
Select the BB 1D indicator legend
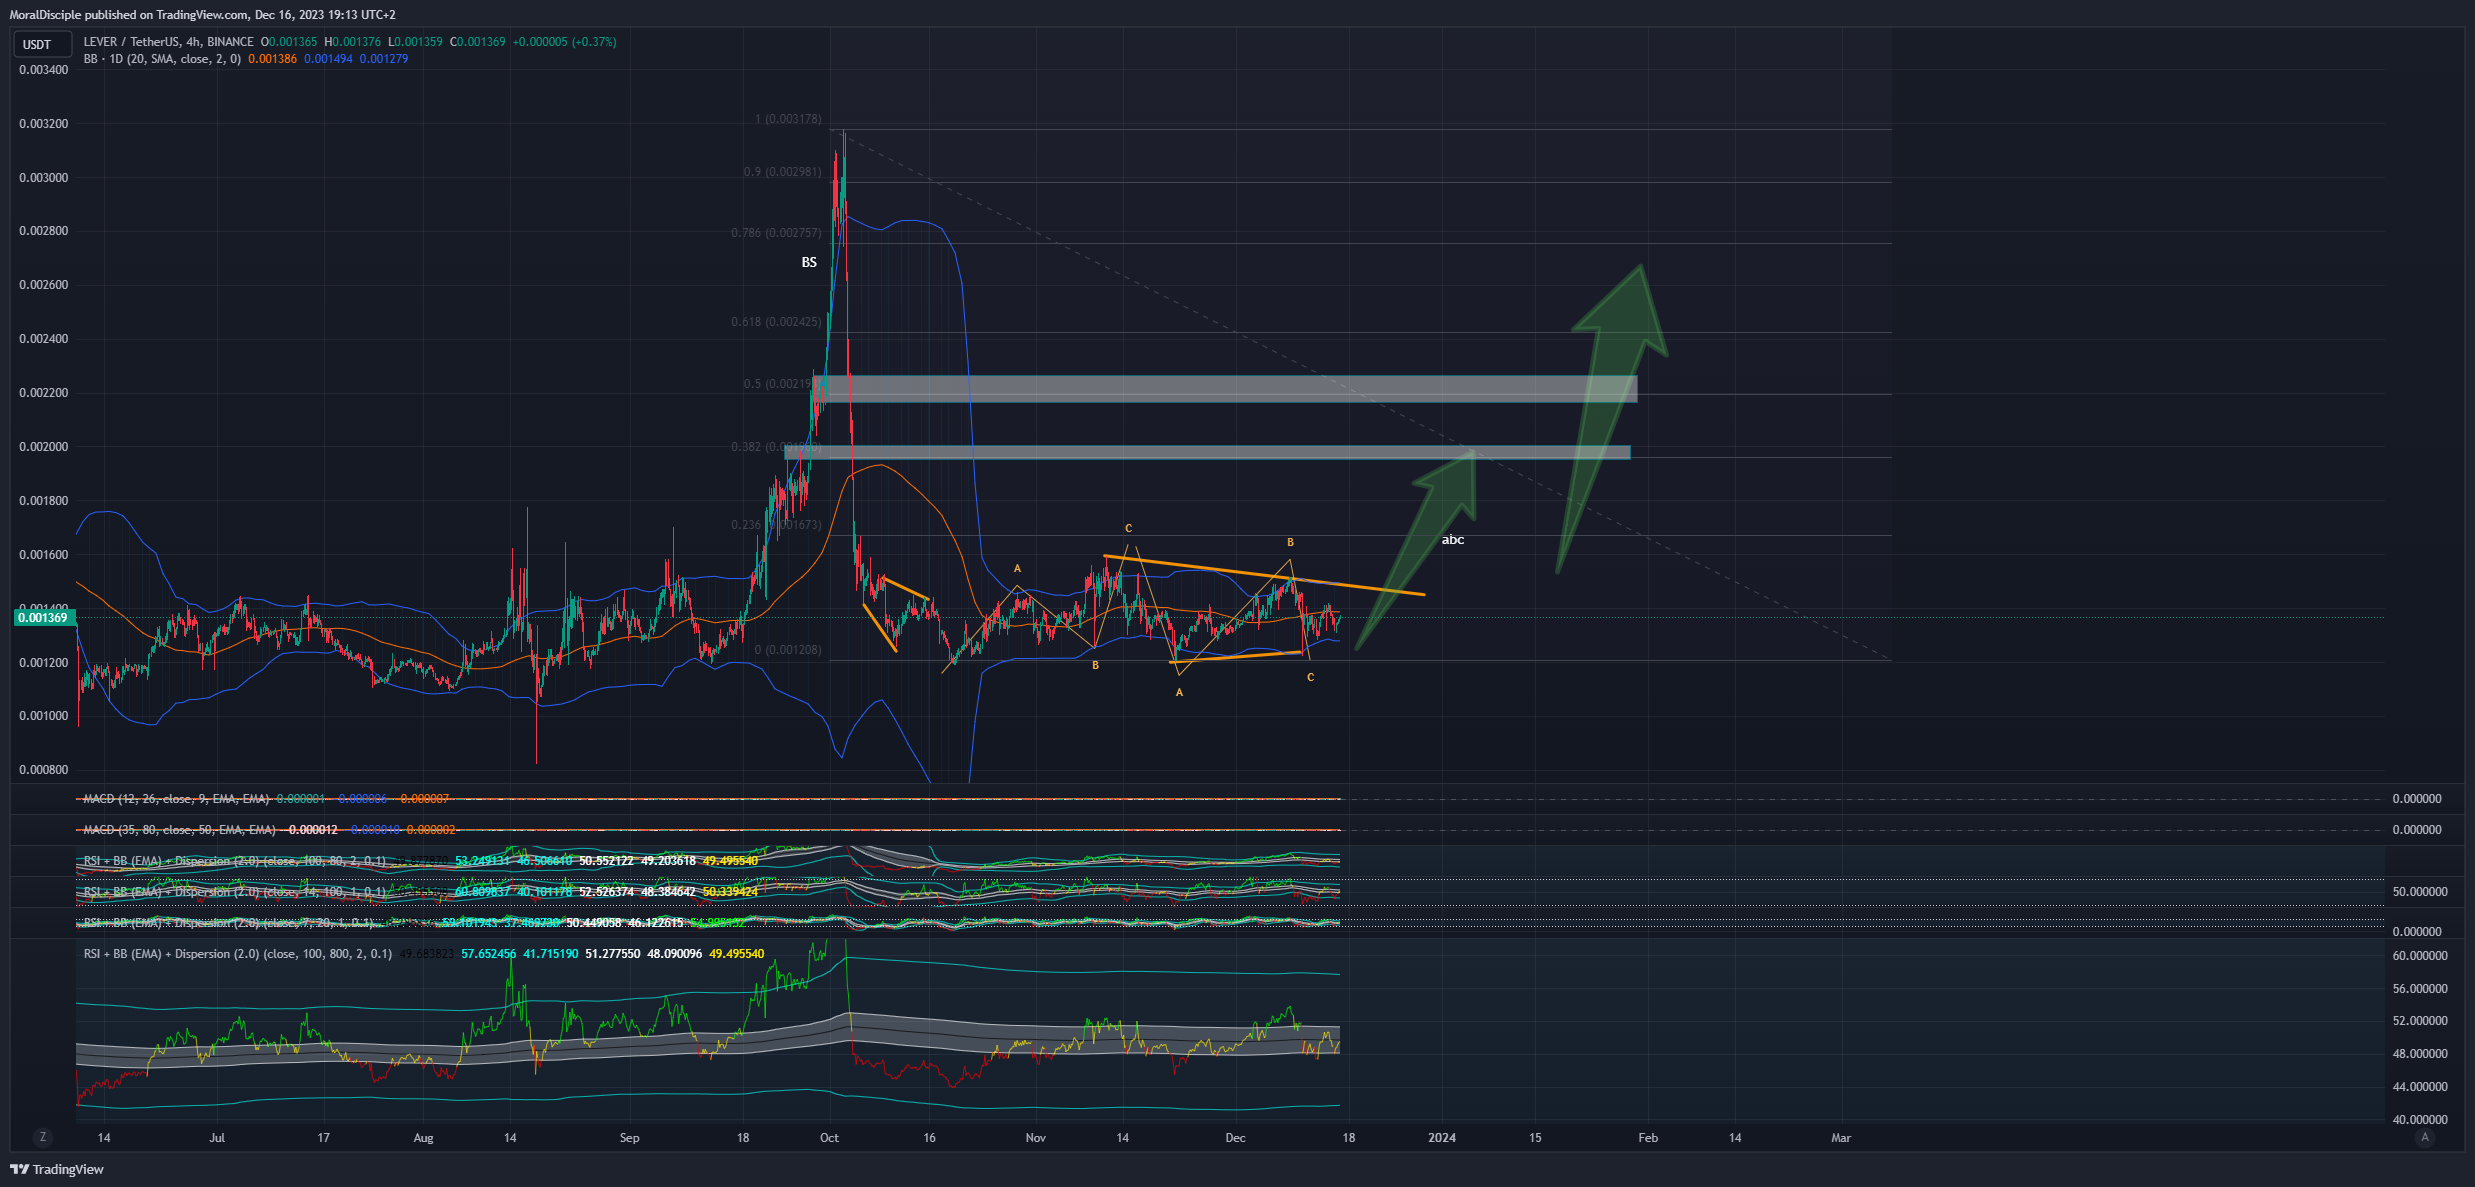[162, 59]
